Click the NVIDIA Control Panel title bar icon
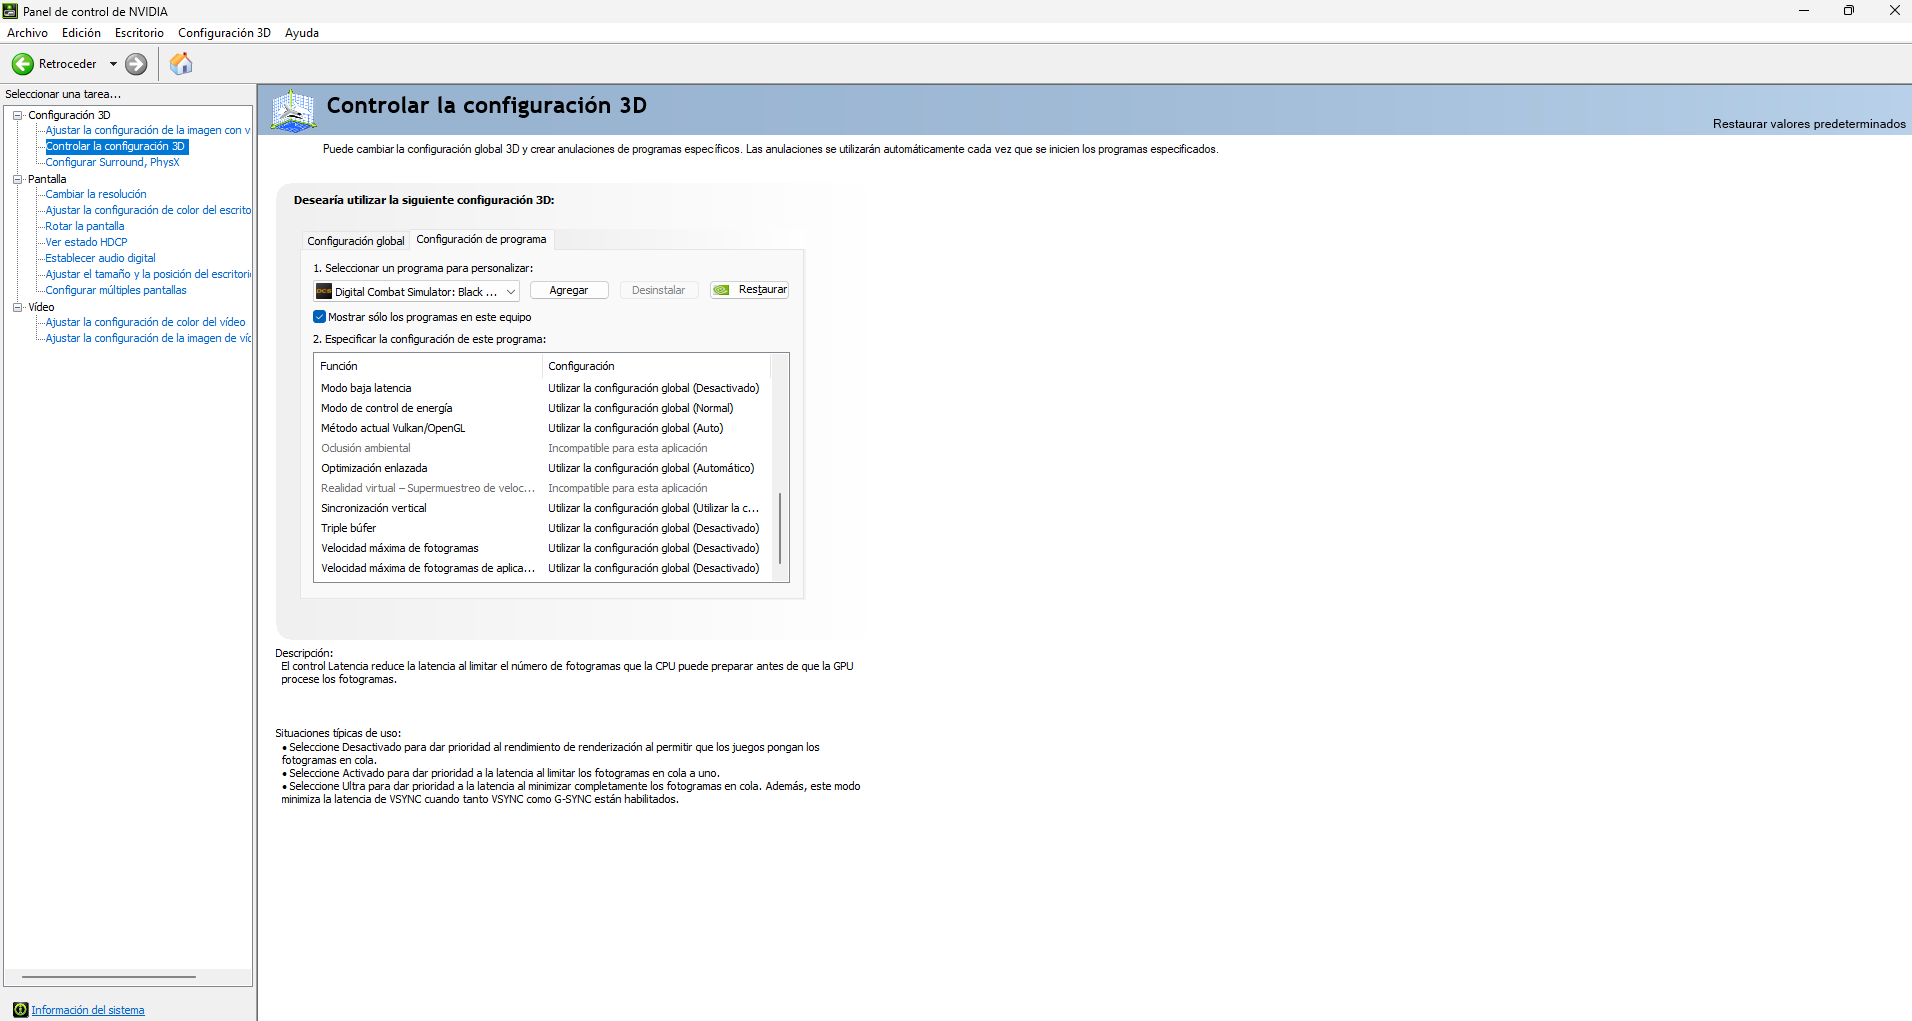Screen dimensions: 1912x1021 pos(10,11)
